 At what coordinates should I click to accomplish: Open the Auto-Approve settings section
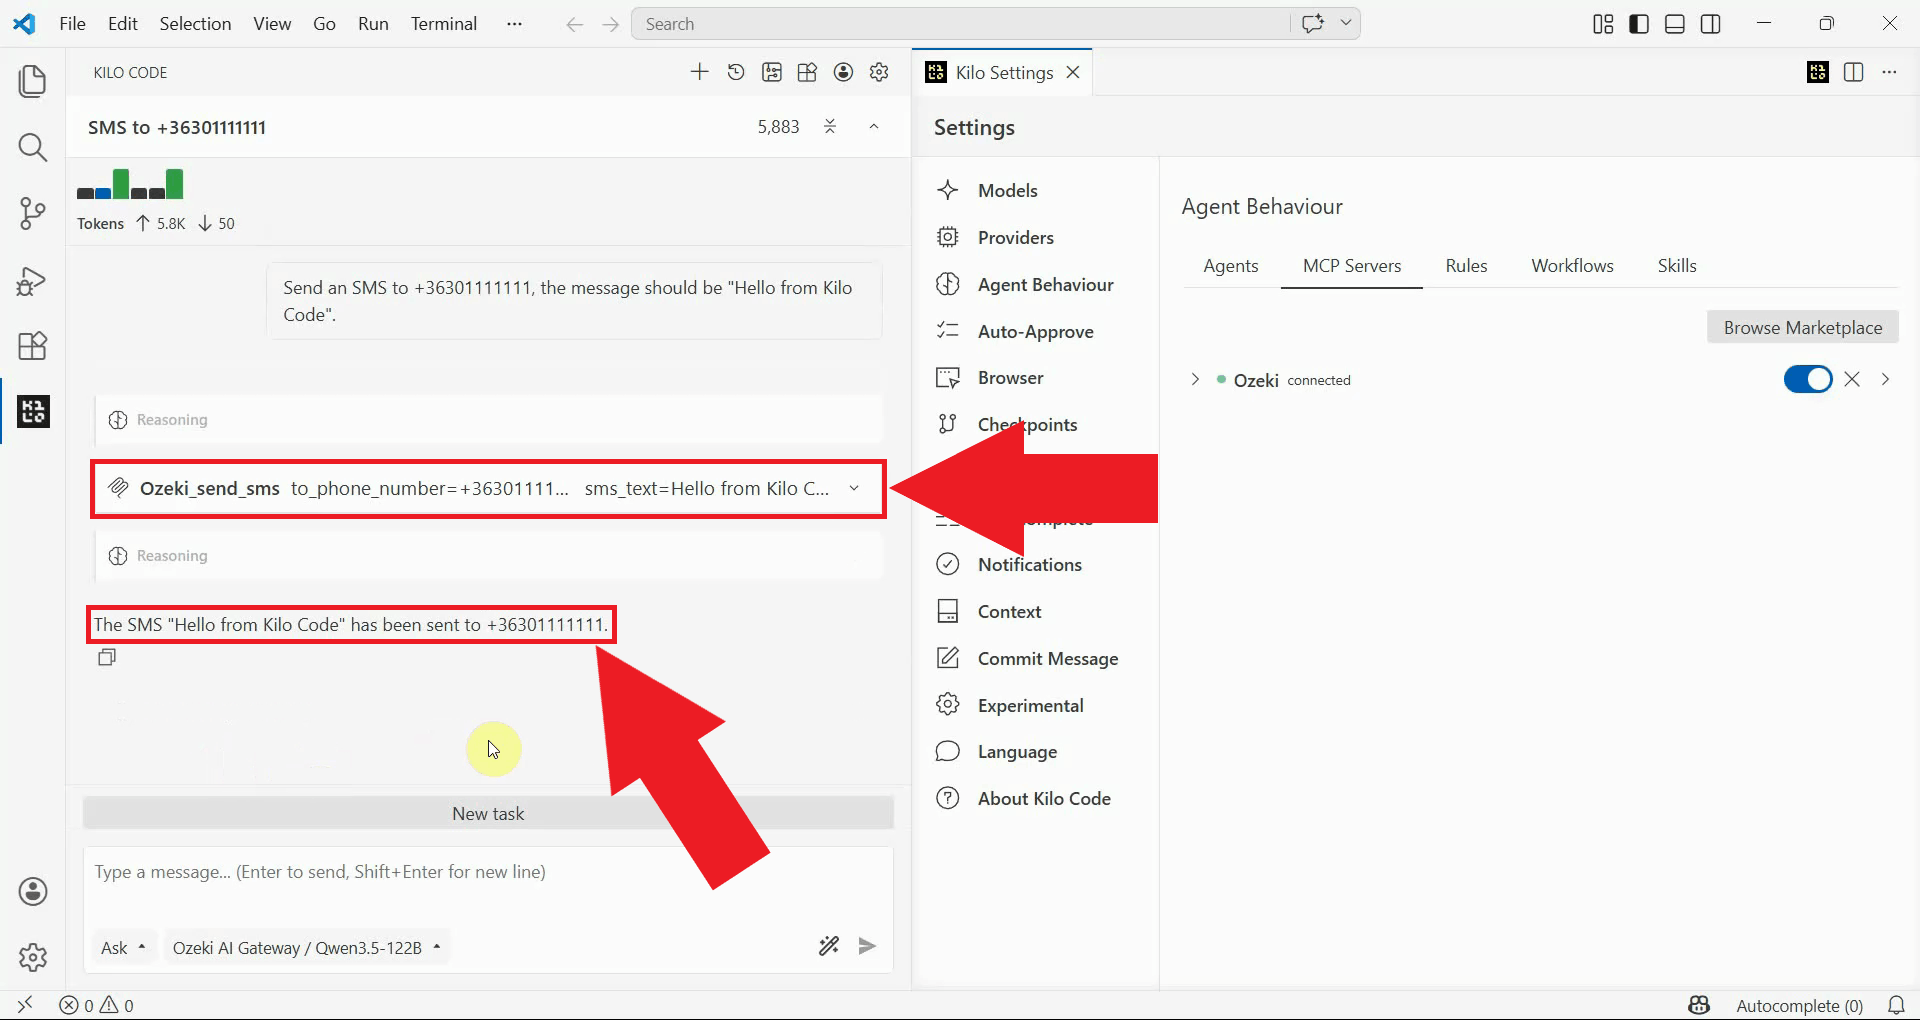point(1036,331)
